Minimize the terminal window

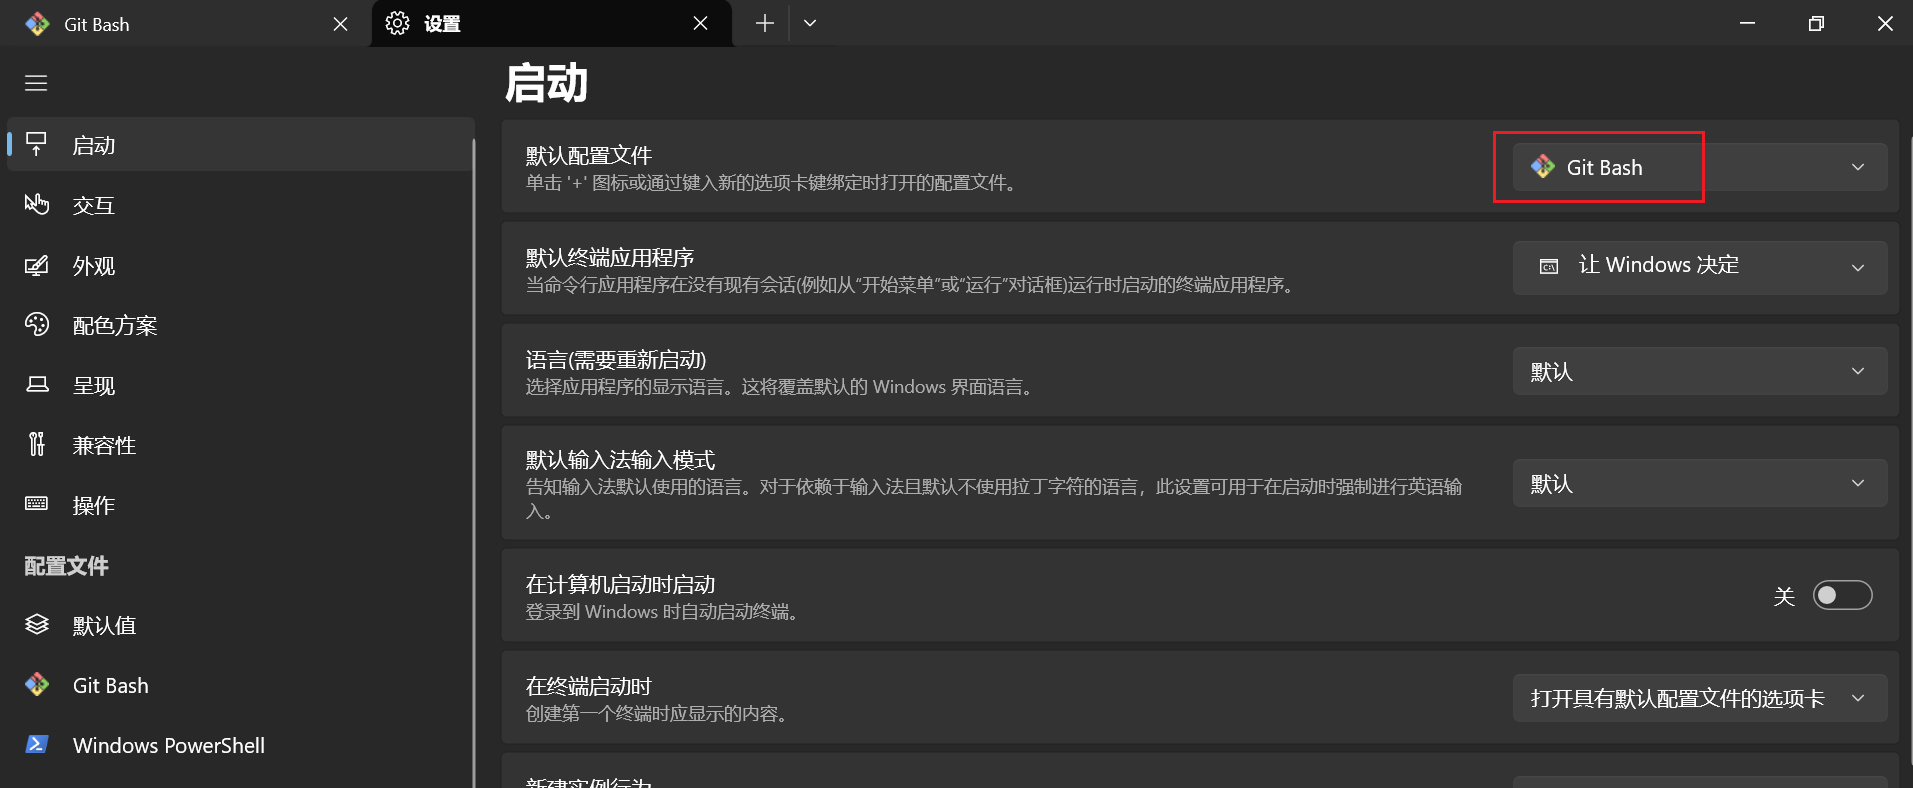pos(1747,23)
